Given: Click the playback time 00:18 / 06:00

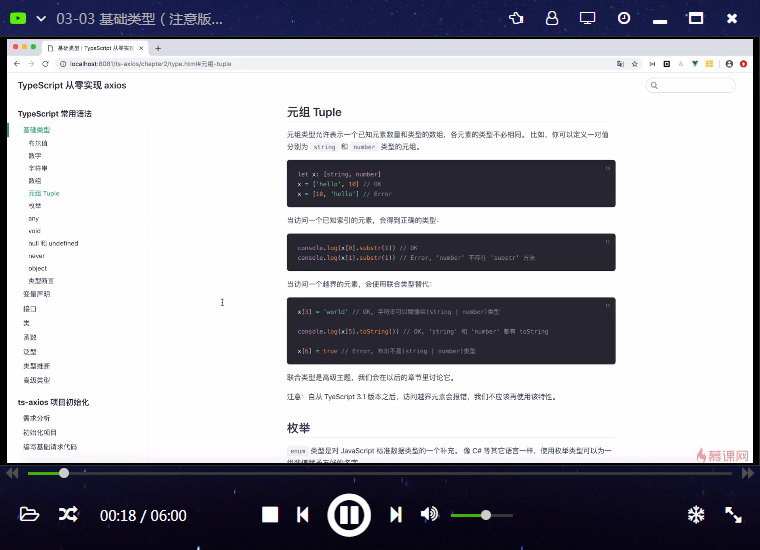Looking at the screenshot, I should click(143, 515).
